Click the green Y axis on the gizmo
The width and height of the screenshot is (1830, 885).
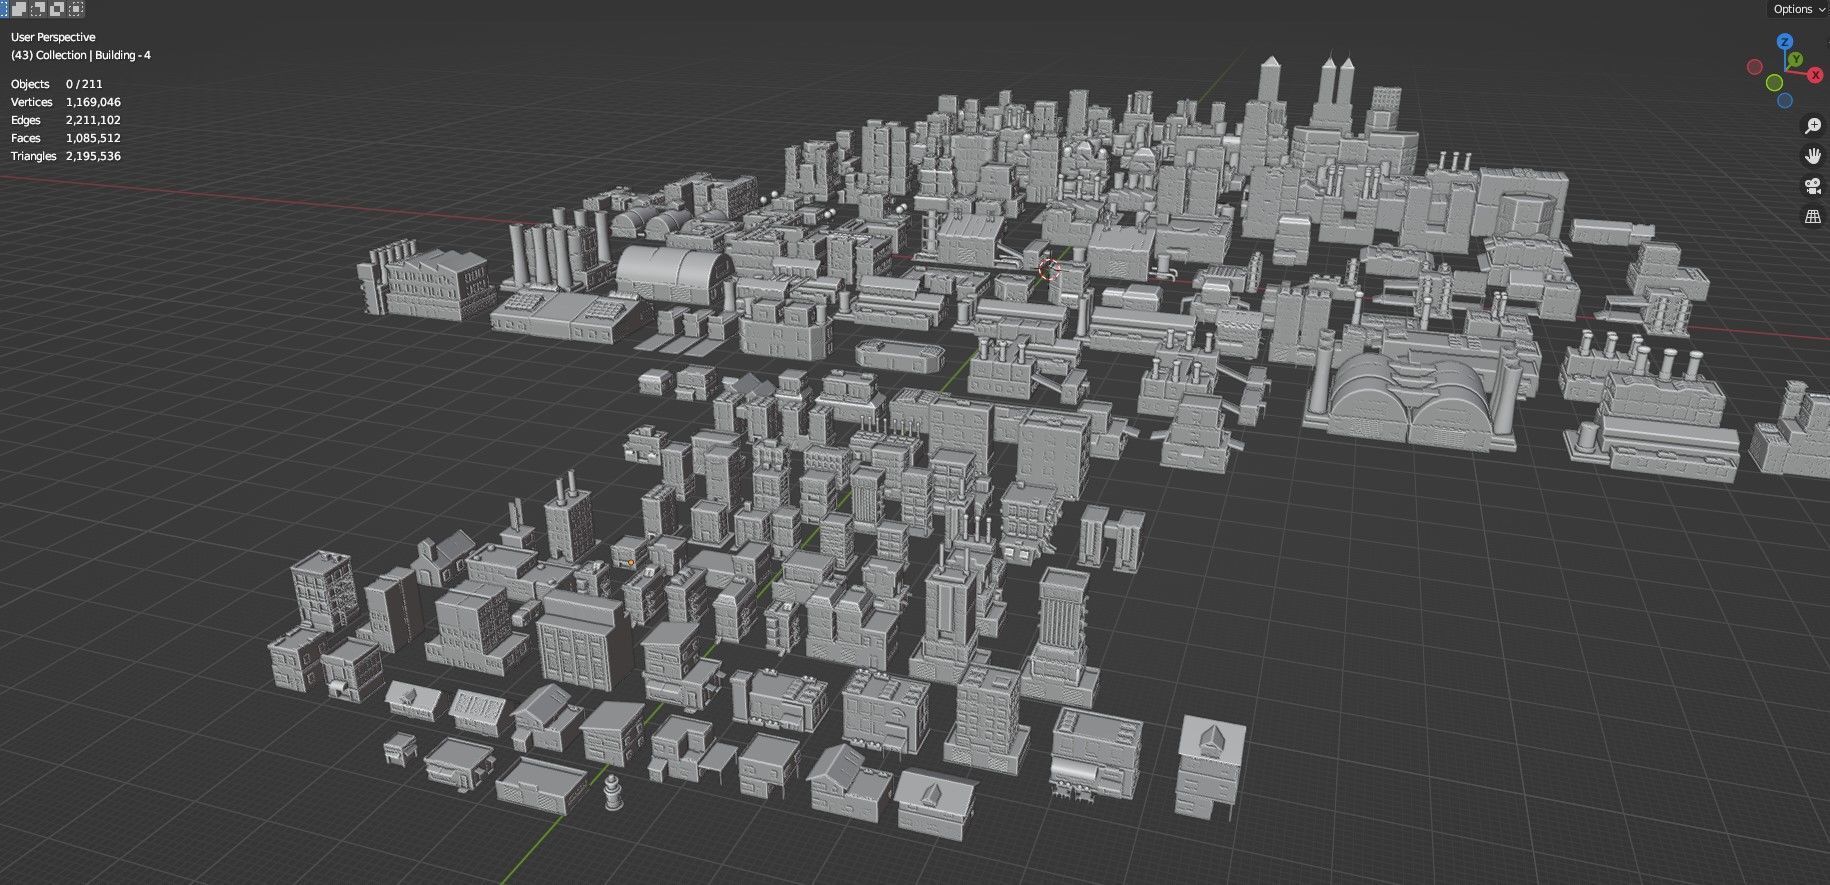tap(1796, 60)
